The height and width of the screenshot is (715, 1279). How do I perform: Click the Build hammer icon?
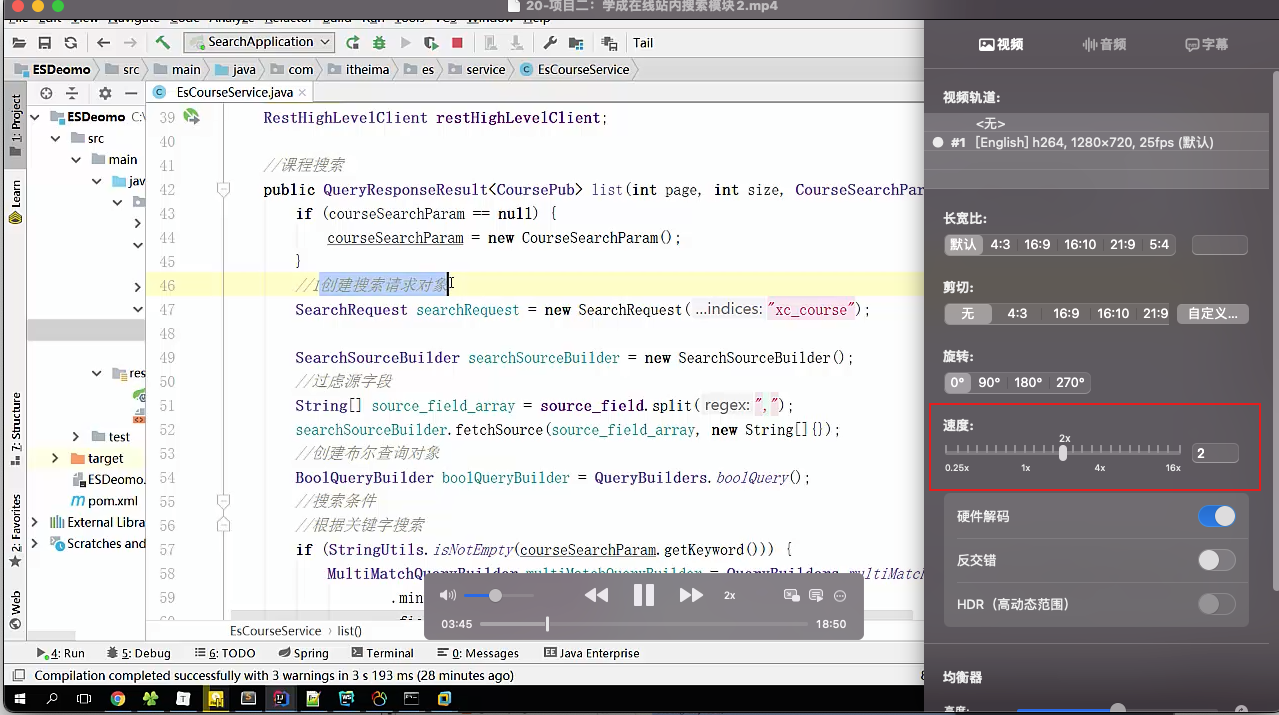(162, 43)
